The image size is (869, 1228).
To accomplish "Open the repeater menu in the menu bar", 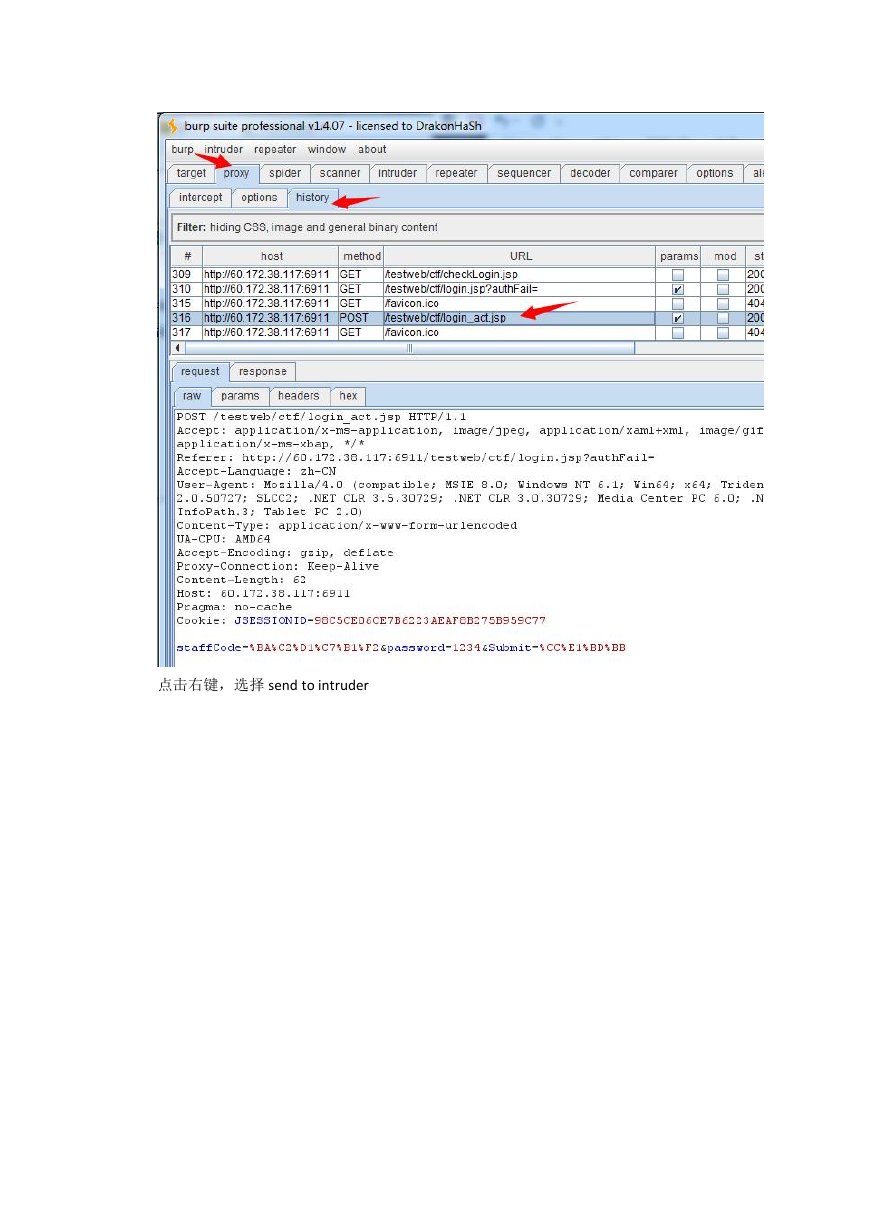I will click(x=275, y=150).
